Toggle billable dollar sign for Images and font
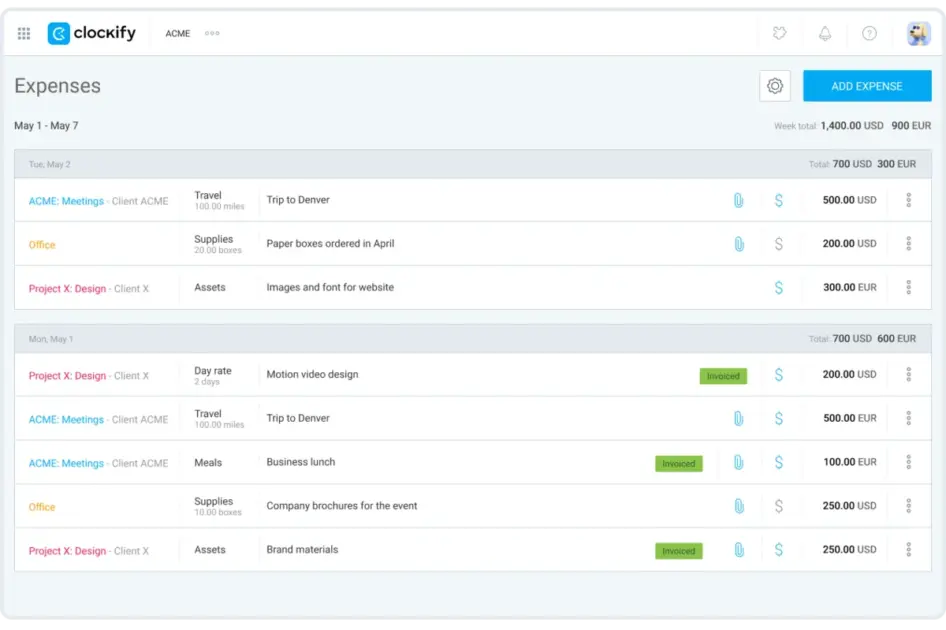The image size is (946, 630). (778, 287)
